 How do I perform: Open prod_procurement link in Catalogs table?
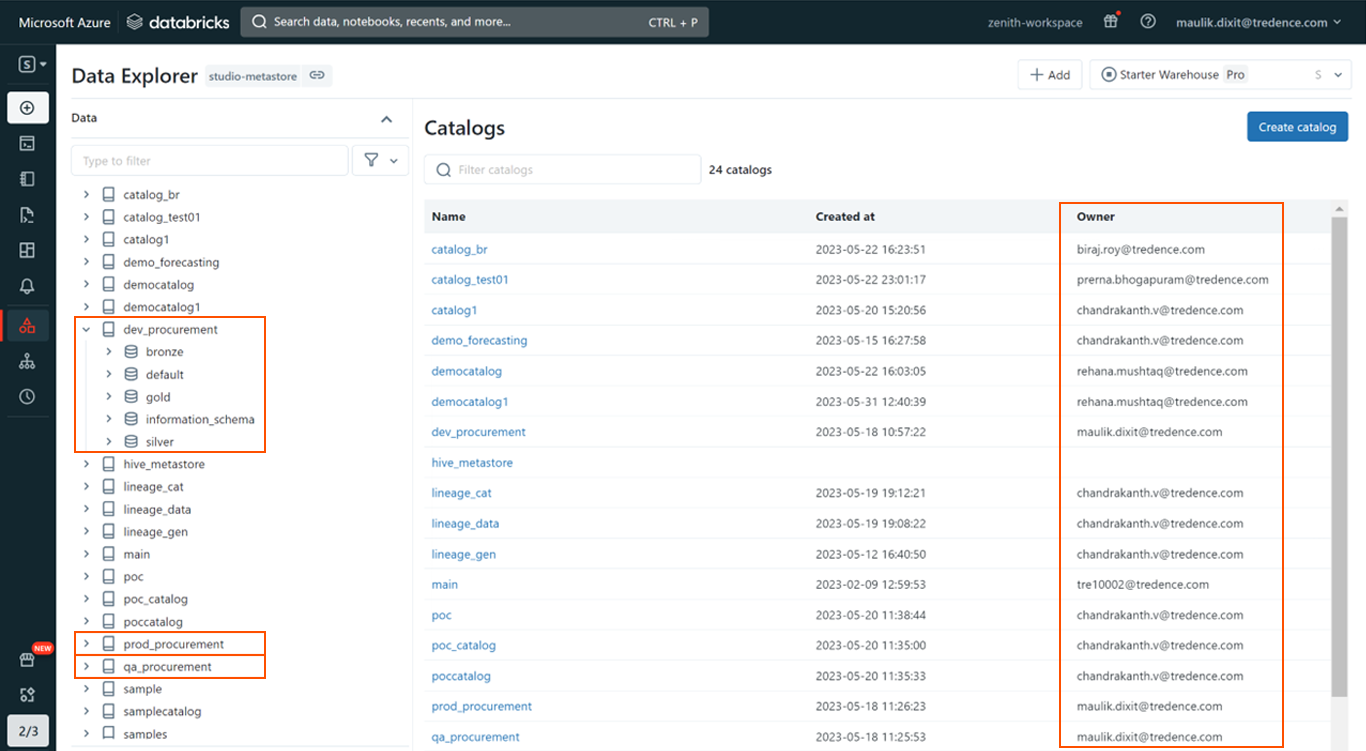tap(481, 706)
